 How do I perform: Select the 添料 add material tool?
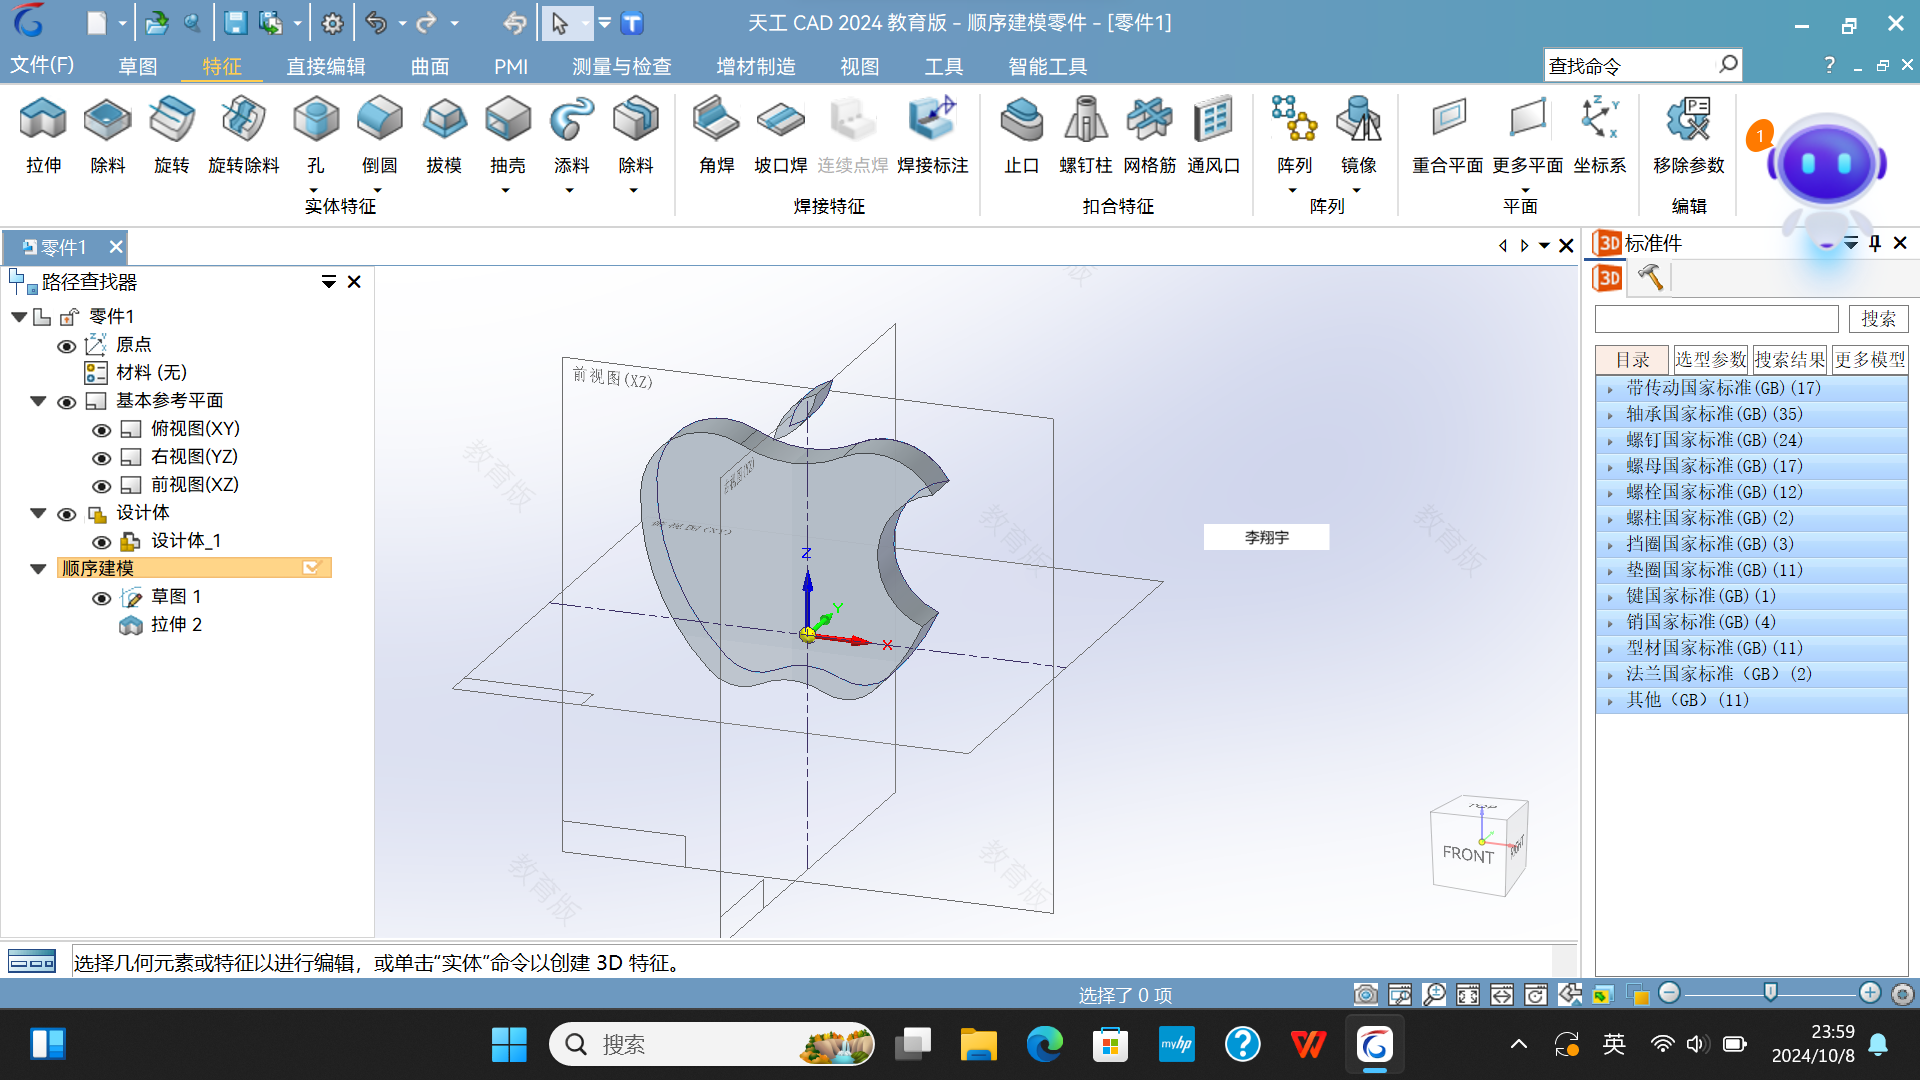tap(572, 134)
